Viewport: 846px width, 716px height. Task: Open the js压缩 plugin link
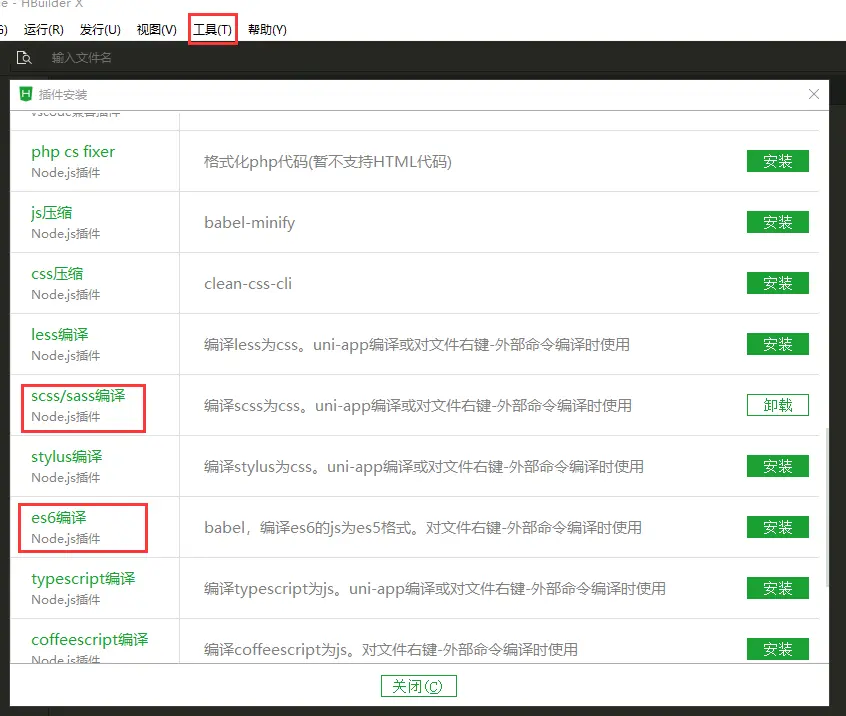[51, 213]
